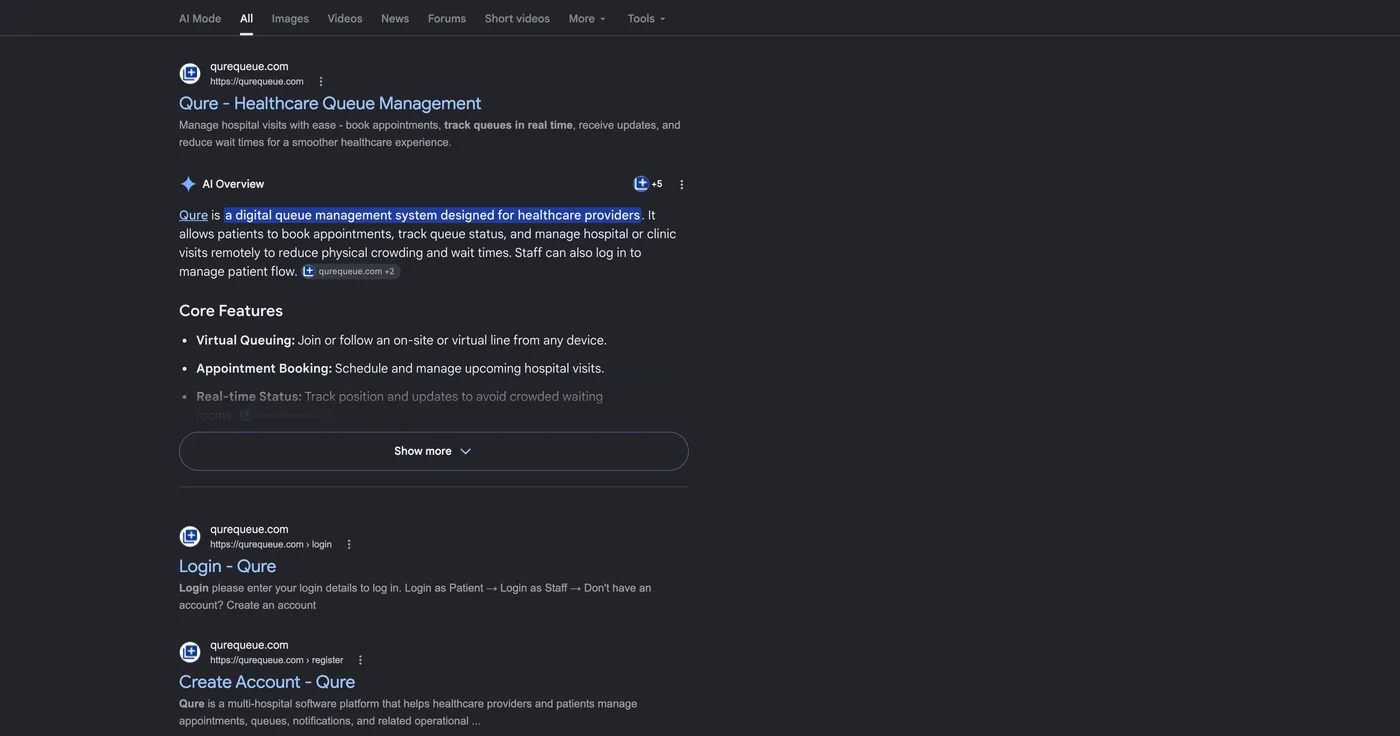Select the Short videos tab
This screenshot has height=736, width=1400.
[x=517, y=19]
